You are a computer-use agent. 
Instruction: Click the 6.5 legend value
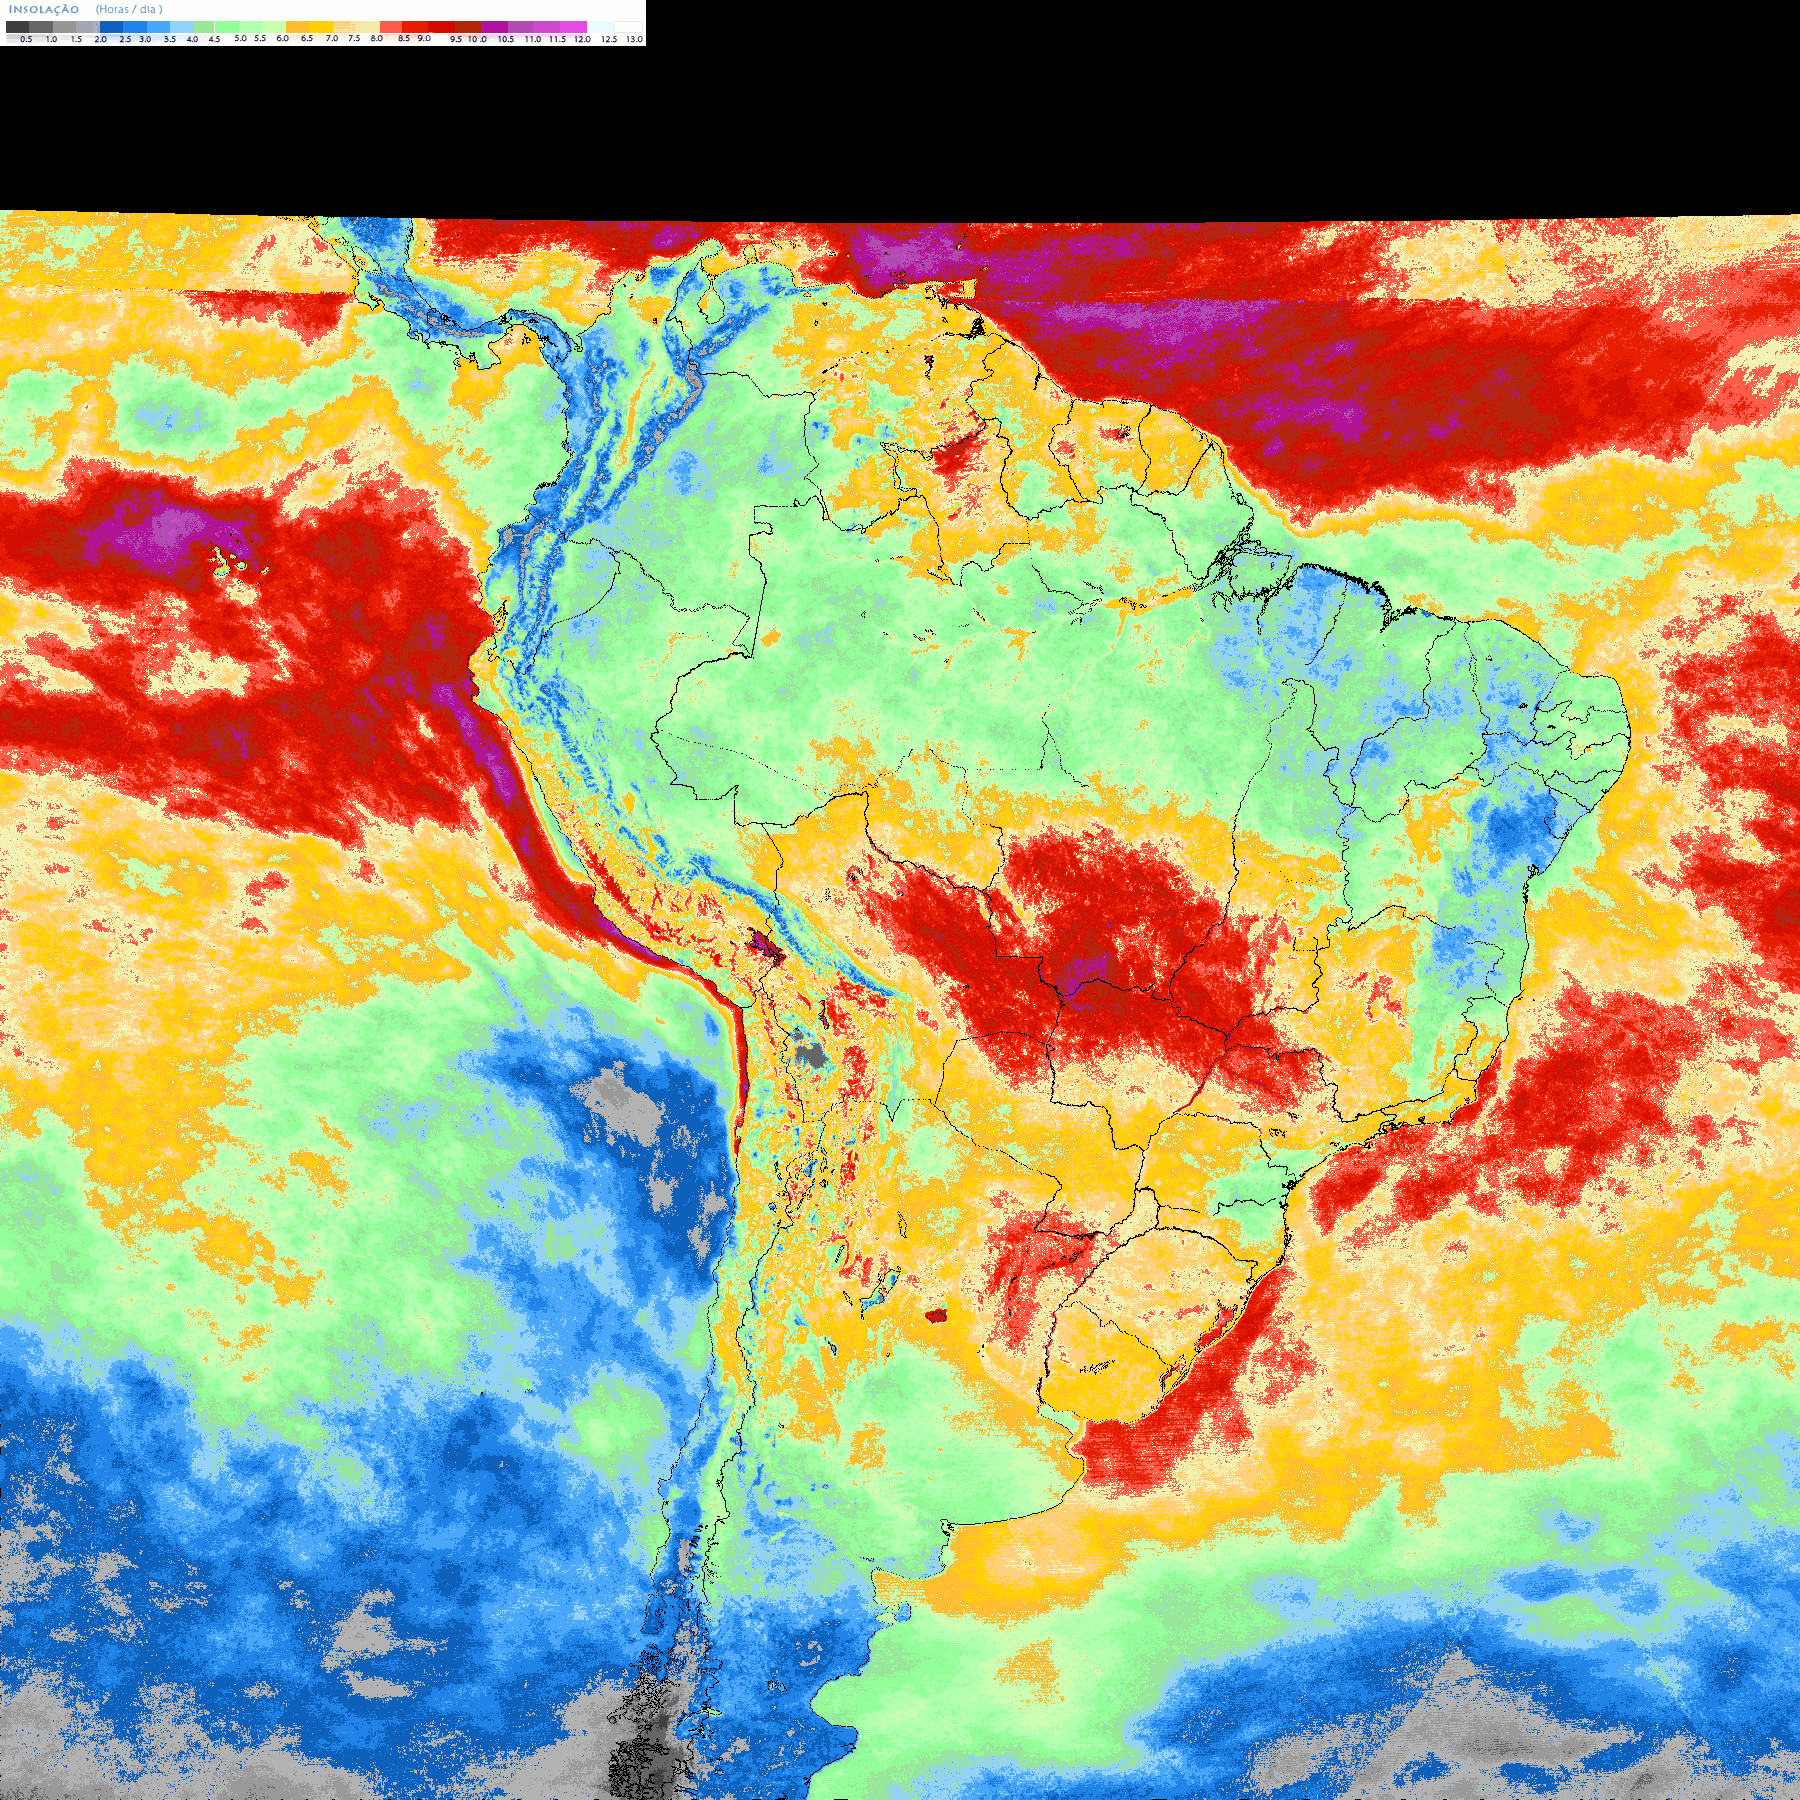click(x=307, y=38)
